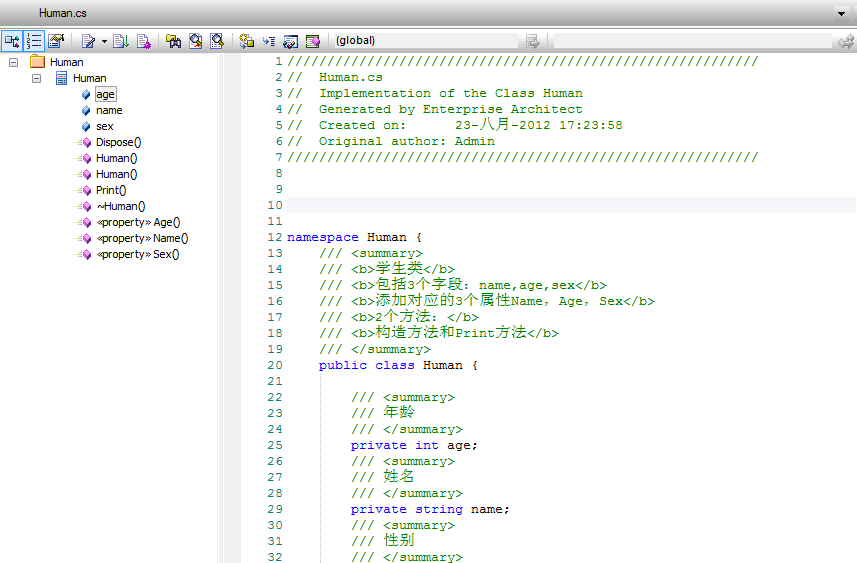Viewport: 857px width, 563px height.
Task: Open the (global) scope combo box
Action: click(425, 41)
